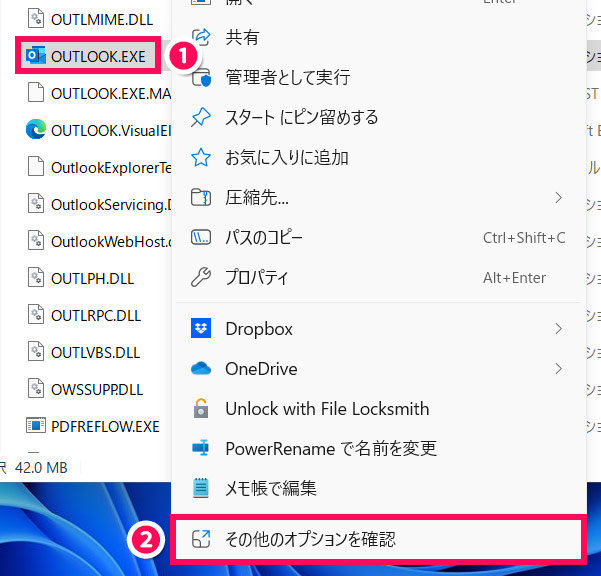The height and width of the screenshot is (576, 601).
Task: Click the wrench icon for プロパティ
Action: tap(201, 277)
